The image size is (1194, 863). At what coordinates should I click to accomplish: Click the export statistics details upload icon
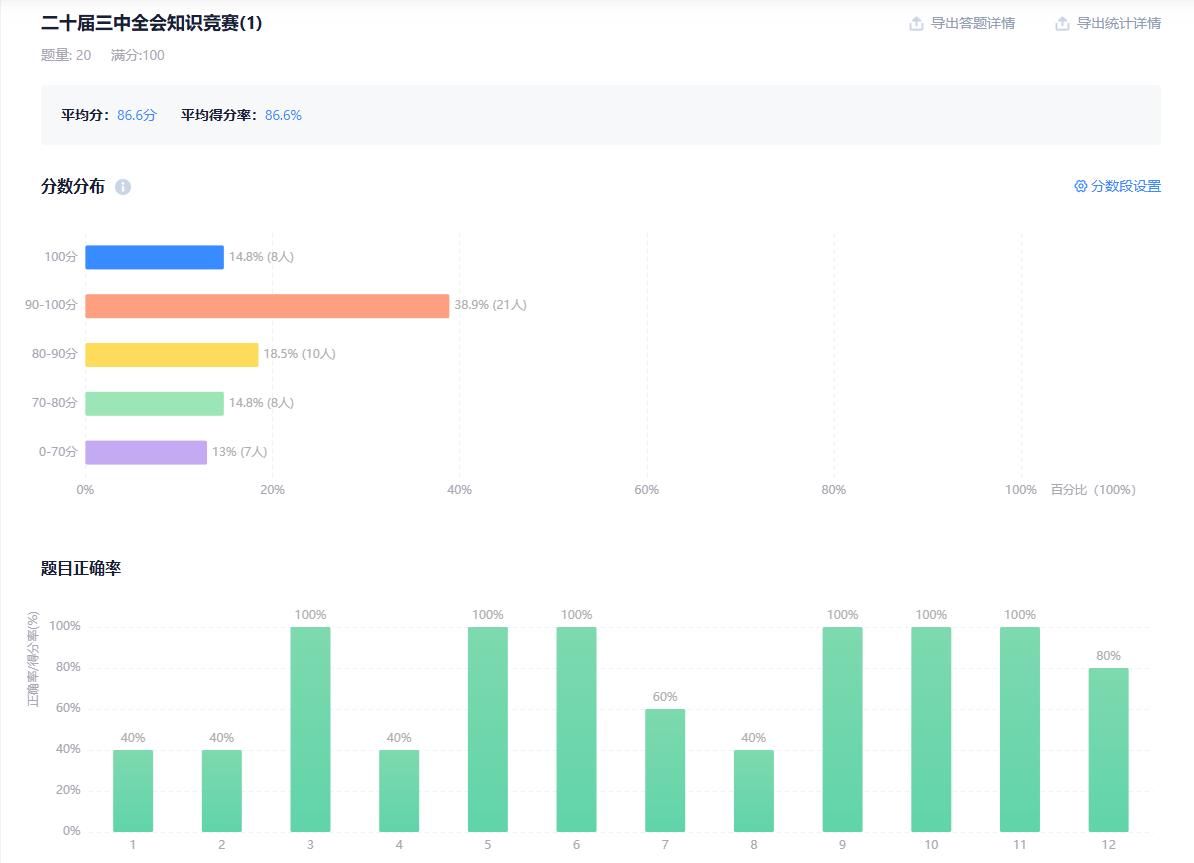coord(1062,24)
